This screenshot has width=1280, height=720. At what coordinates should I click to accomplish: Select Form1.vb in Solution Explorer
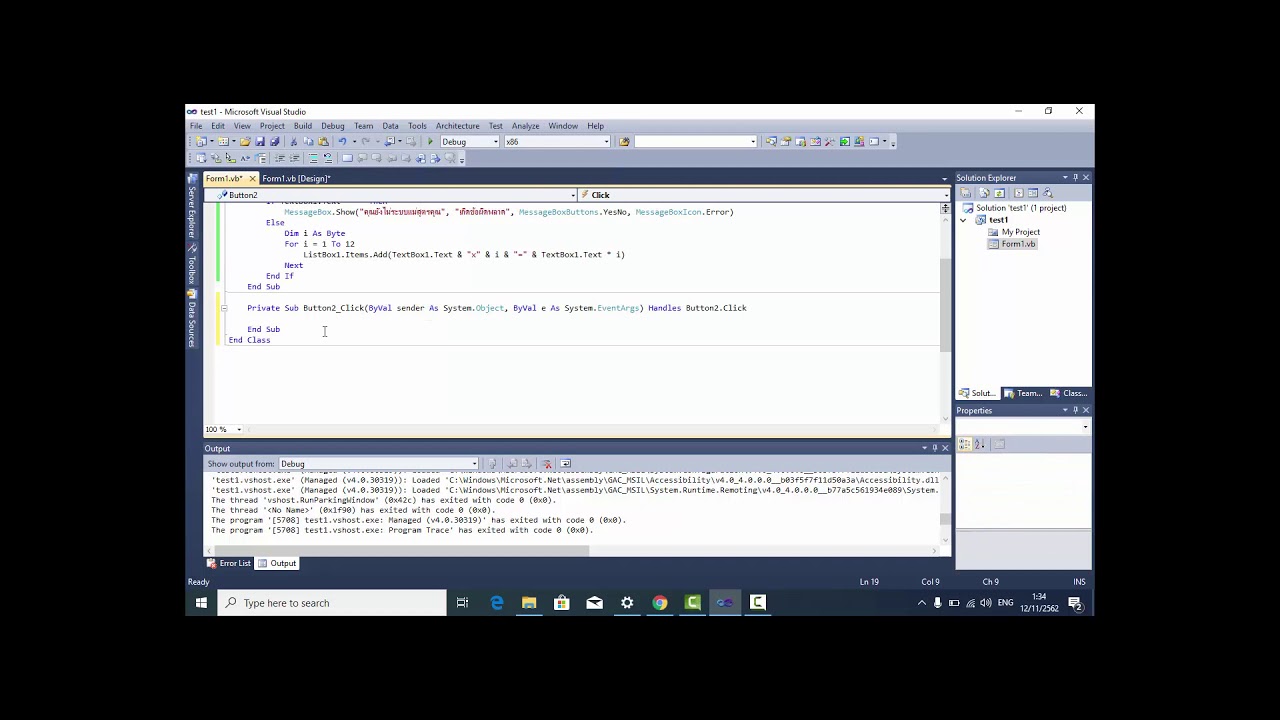(x=1011, y=244)
